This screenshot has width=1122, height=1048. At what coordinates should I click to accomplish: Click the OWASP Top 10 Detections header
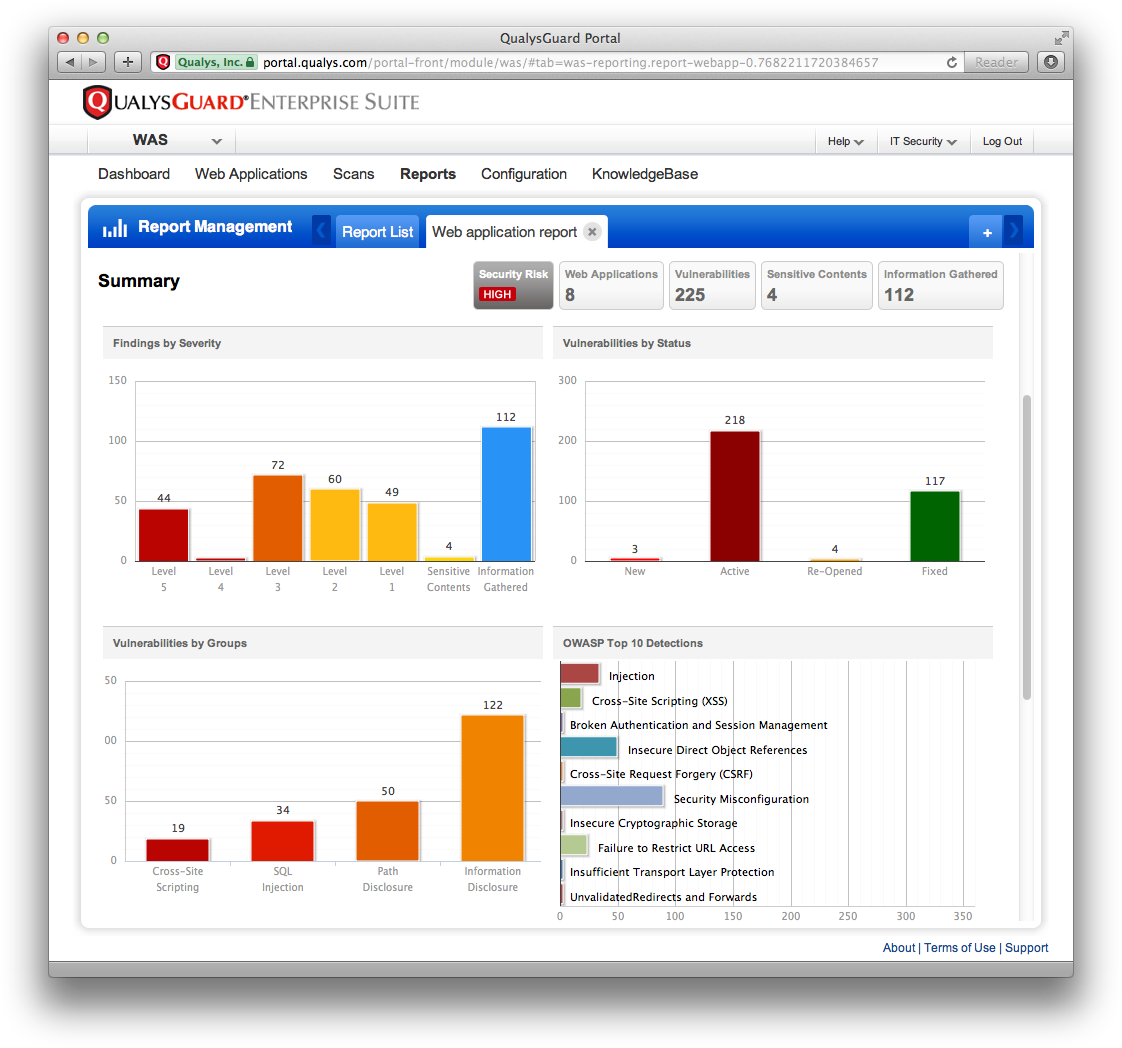[x=773, y=643]
